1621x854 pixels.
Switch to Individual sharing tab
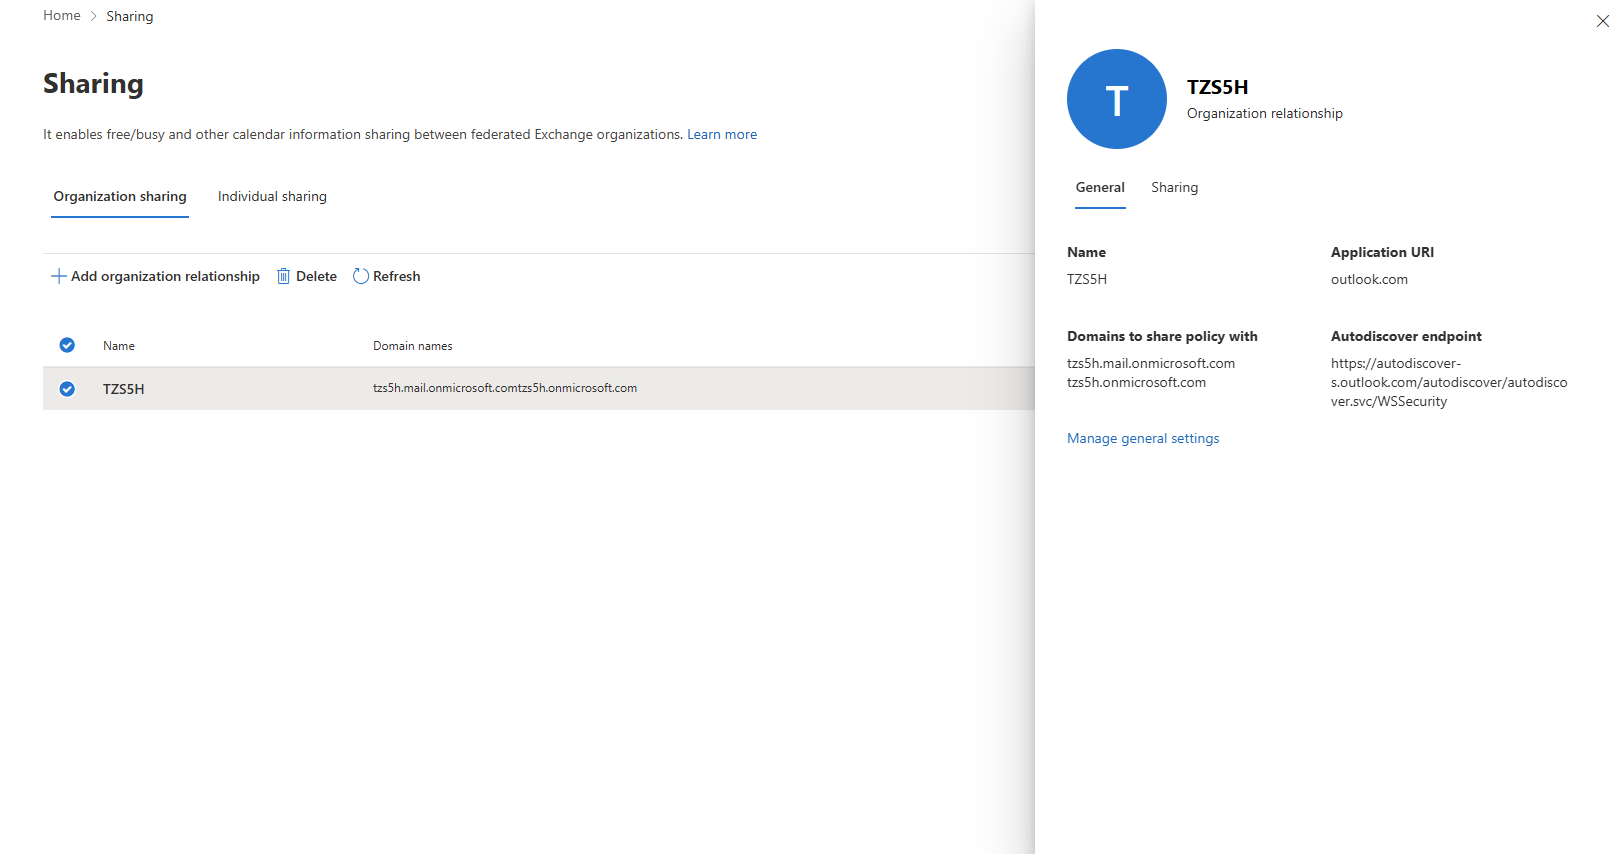pyautogui.click(x=272, y=196)
